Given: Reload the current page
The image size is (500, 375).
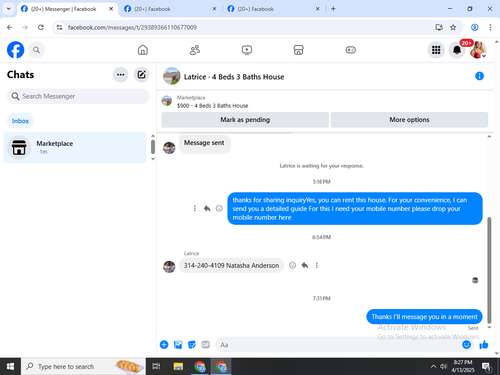Looking at the screenshot, I should click(x=41, y=27).
